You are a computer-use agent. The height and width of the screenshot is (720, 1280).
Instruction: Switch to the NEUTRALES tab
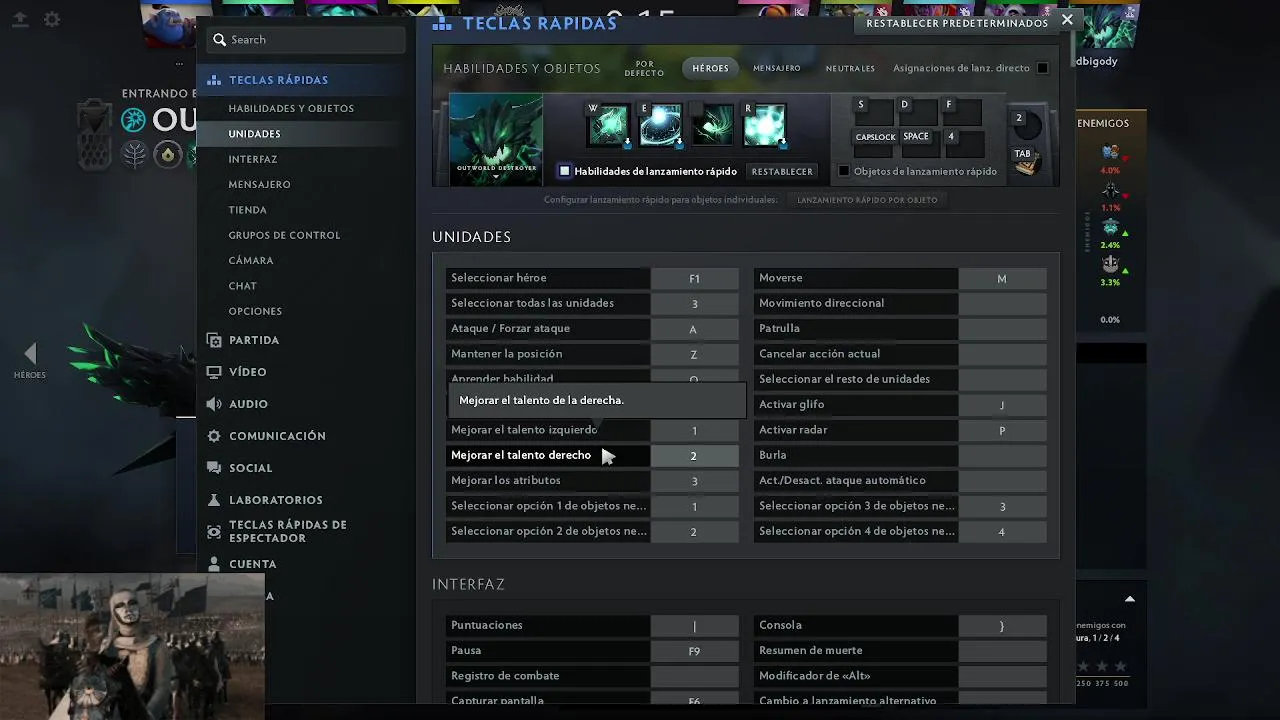click(850, 68)
